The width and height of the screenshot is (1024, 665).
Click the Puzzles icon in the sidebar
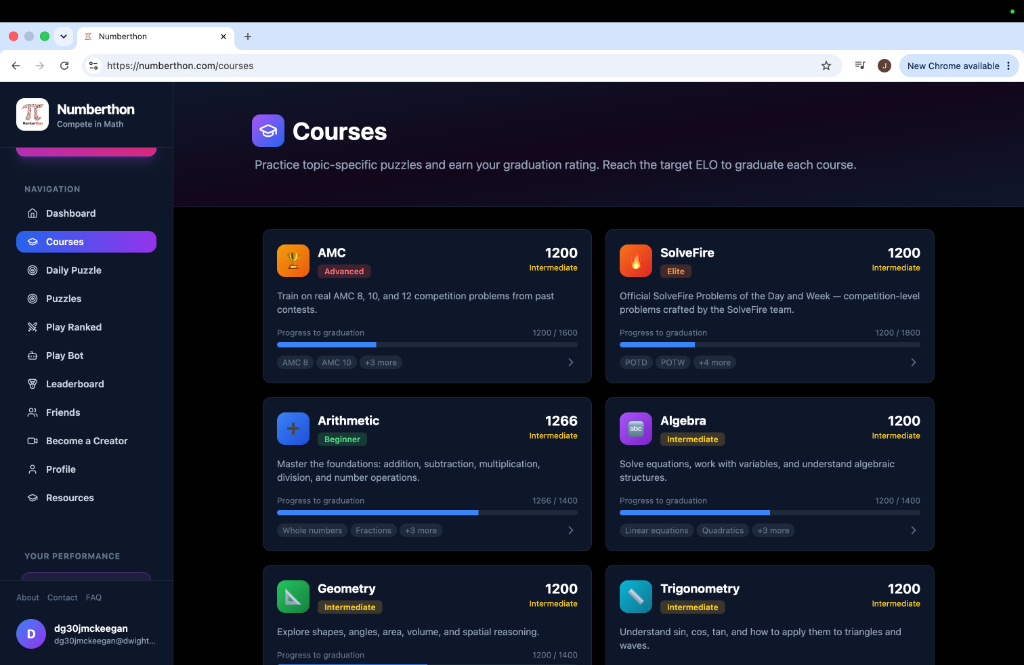(32, 299)
